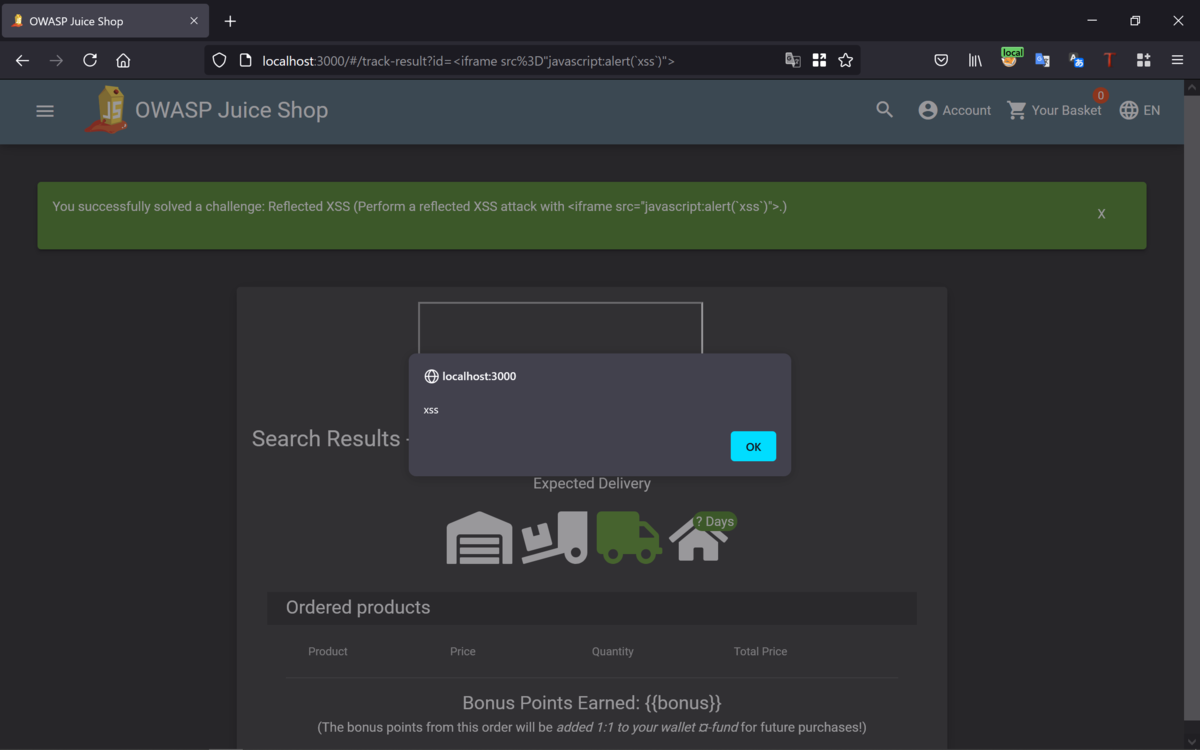The image size is (1200, 750).
Task: Click the red T extension icon
Action: 1109,60
